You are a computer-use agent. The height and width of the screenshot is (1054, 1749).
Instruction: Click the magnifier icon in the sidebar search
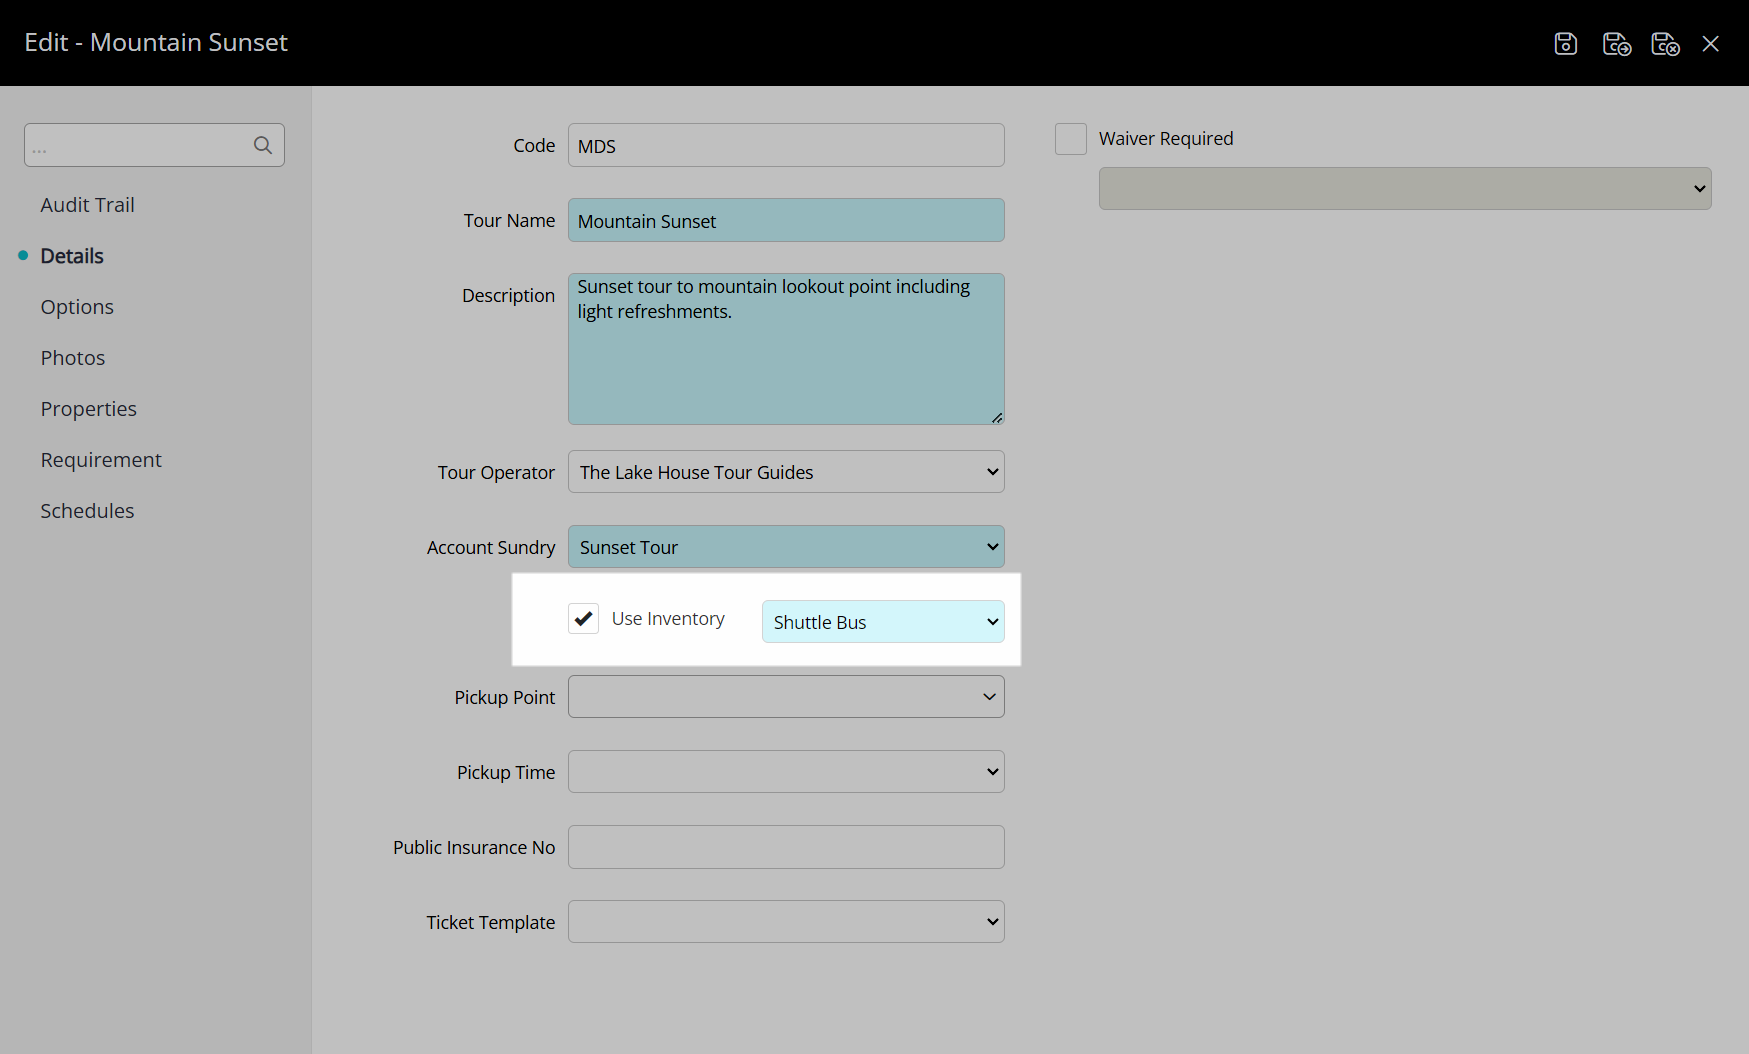(x=263, y=145)
